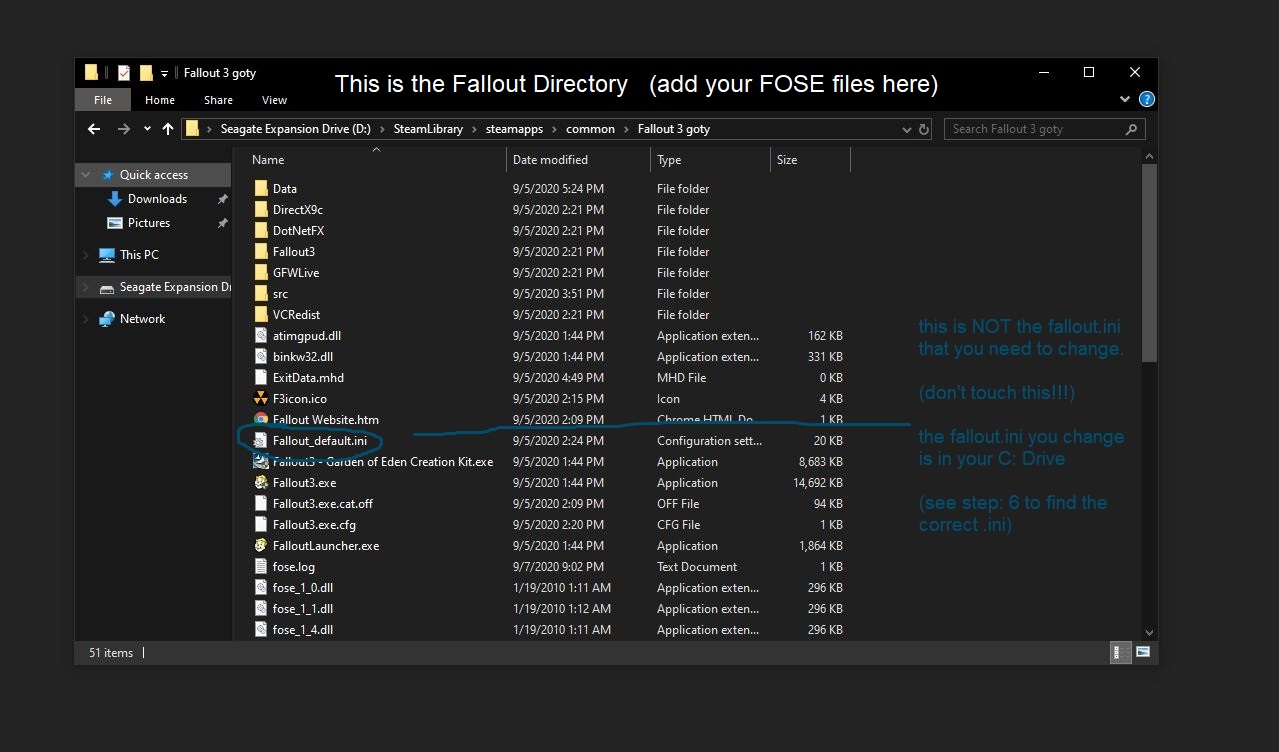This screenshot has height=752, width=1279.
Task: Open the Share ribbon tab
Action: click(x=218, y=100)
